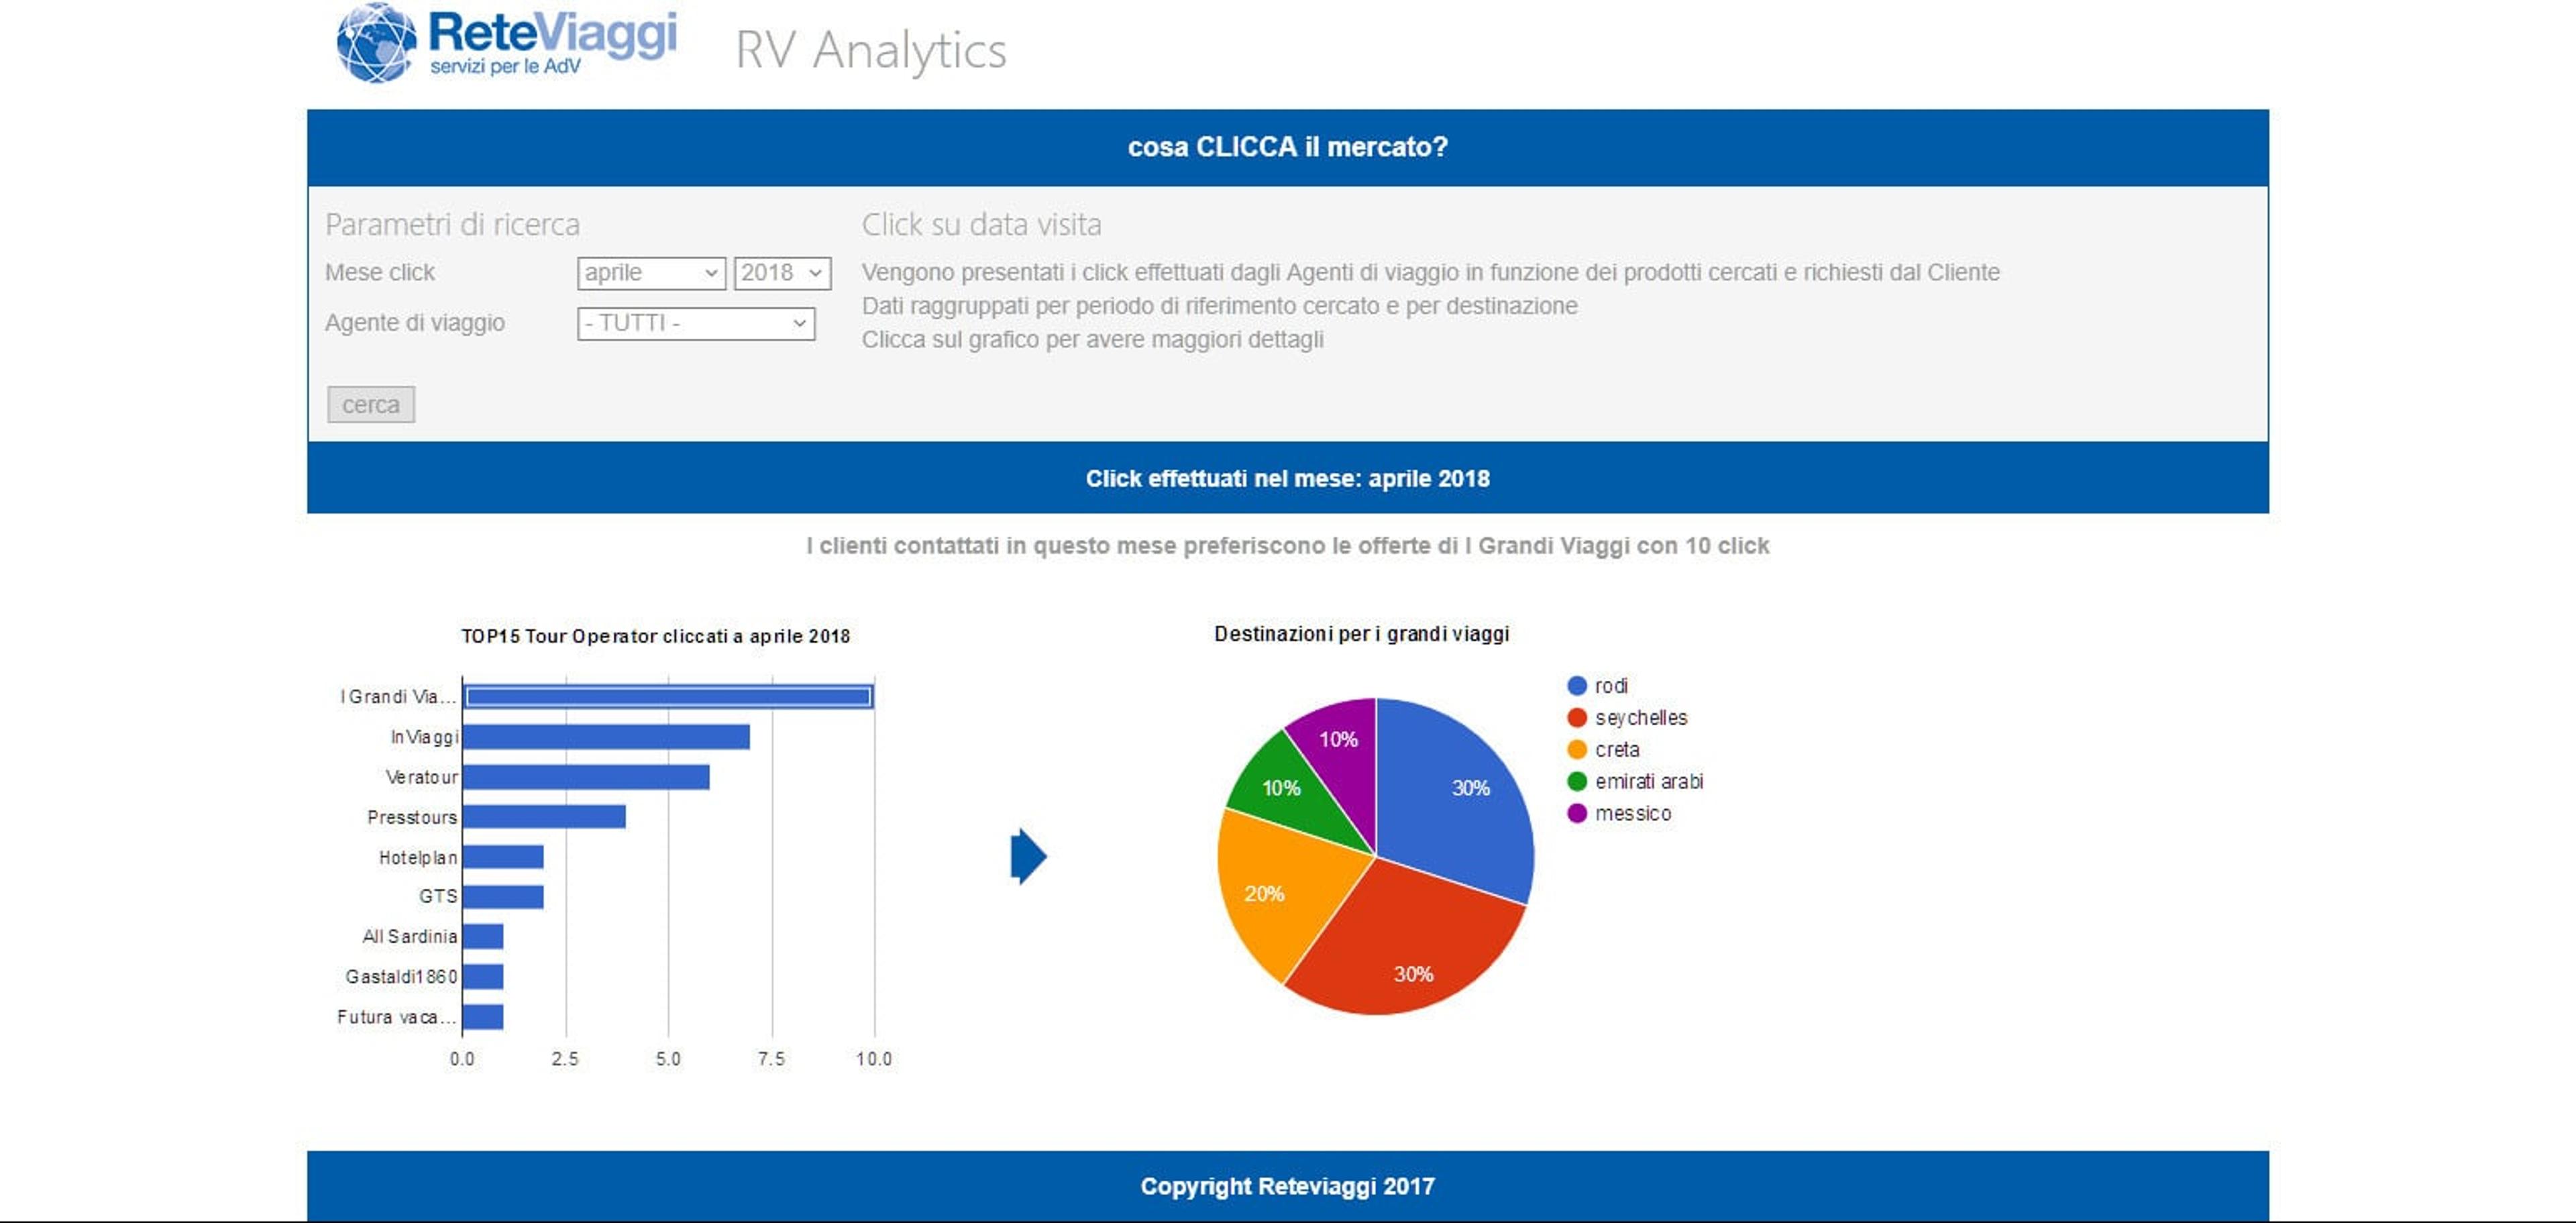
Task: Click the ReteViaggi globe logo
Action: click(x=376, y=43)
